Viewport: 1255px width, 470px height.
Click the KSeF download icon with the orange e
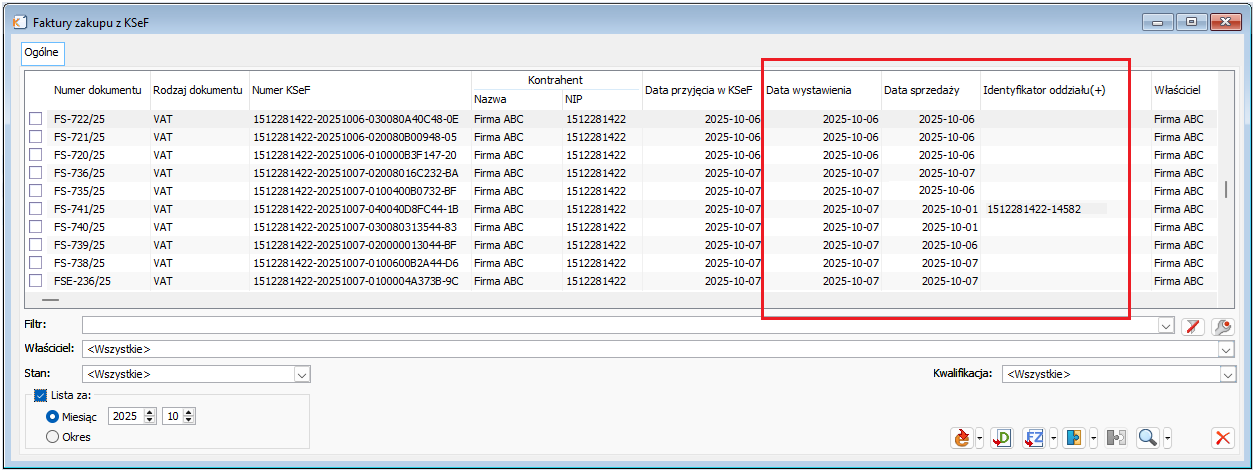tap(962, 438)
